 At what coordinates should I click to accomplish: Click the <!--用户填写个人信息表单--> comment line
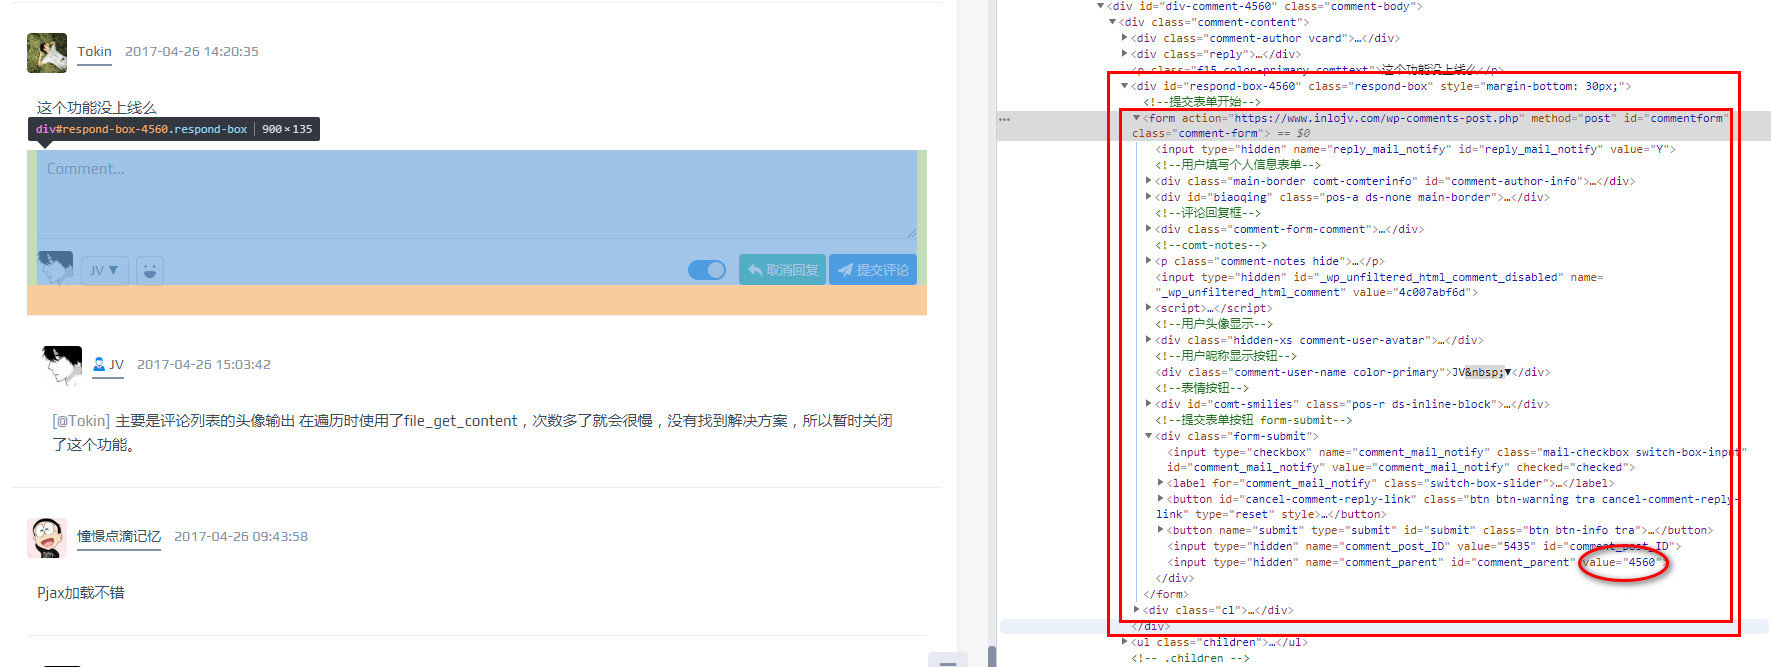[1239, 165]
